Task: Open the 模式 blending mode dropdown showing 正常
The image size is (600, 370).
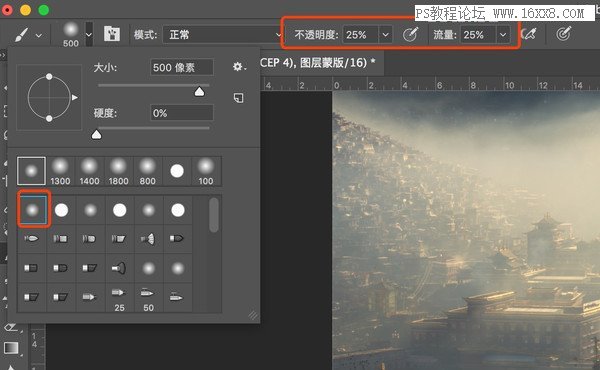Action: point(222,35)
